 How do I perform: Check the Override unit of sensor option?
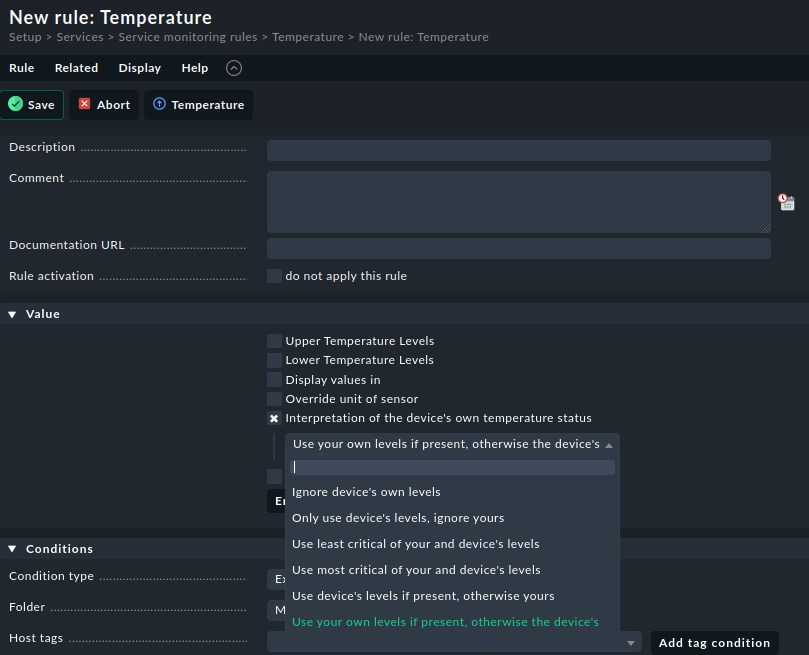274,398
